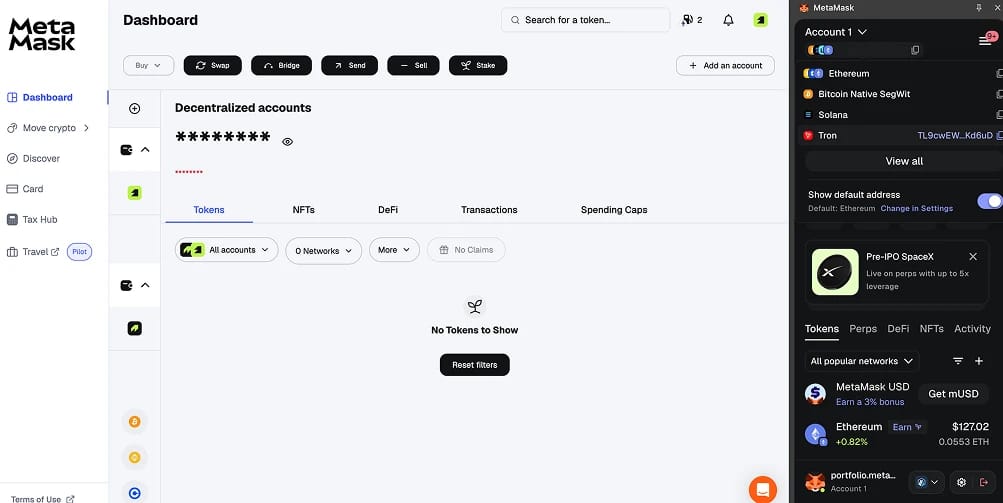
Task: Expand the Move crypto sidebar menu
Action: point(48,128)
